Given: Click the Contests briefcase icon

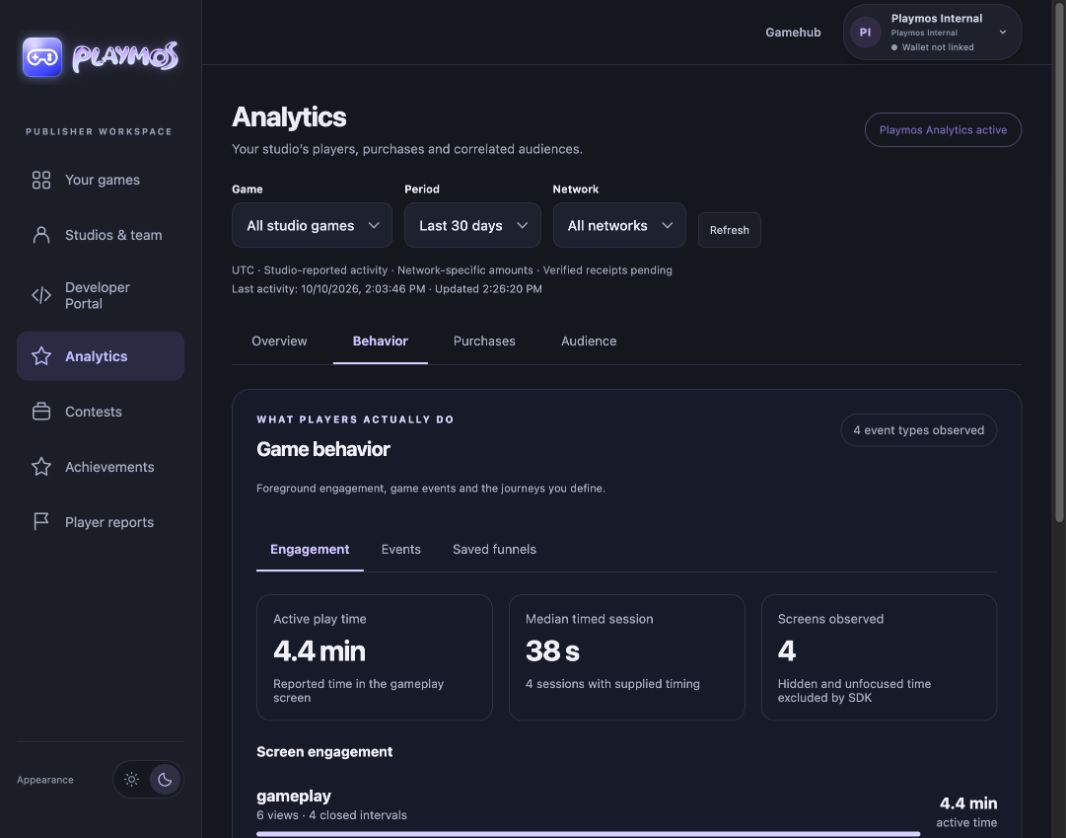Looking at the screenshot, I should [x=41, y=412].
